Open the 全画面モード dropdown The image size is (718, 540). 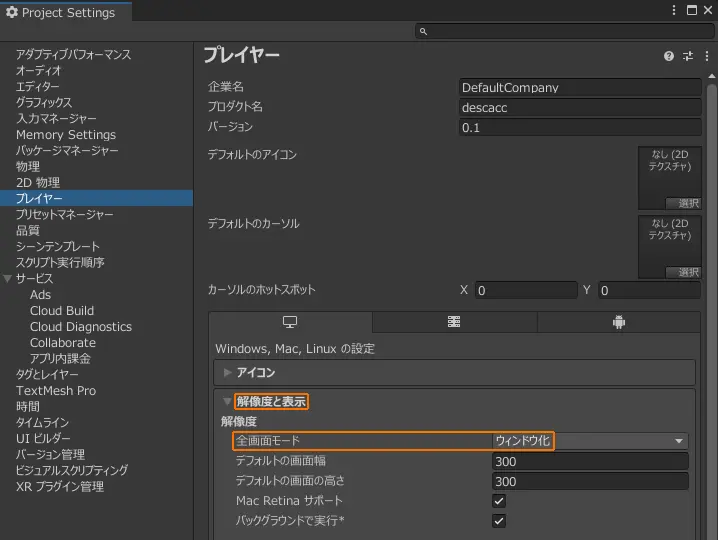point(590,441)
